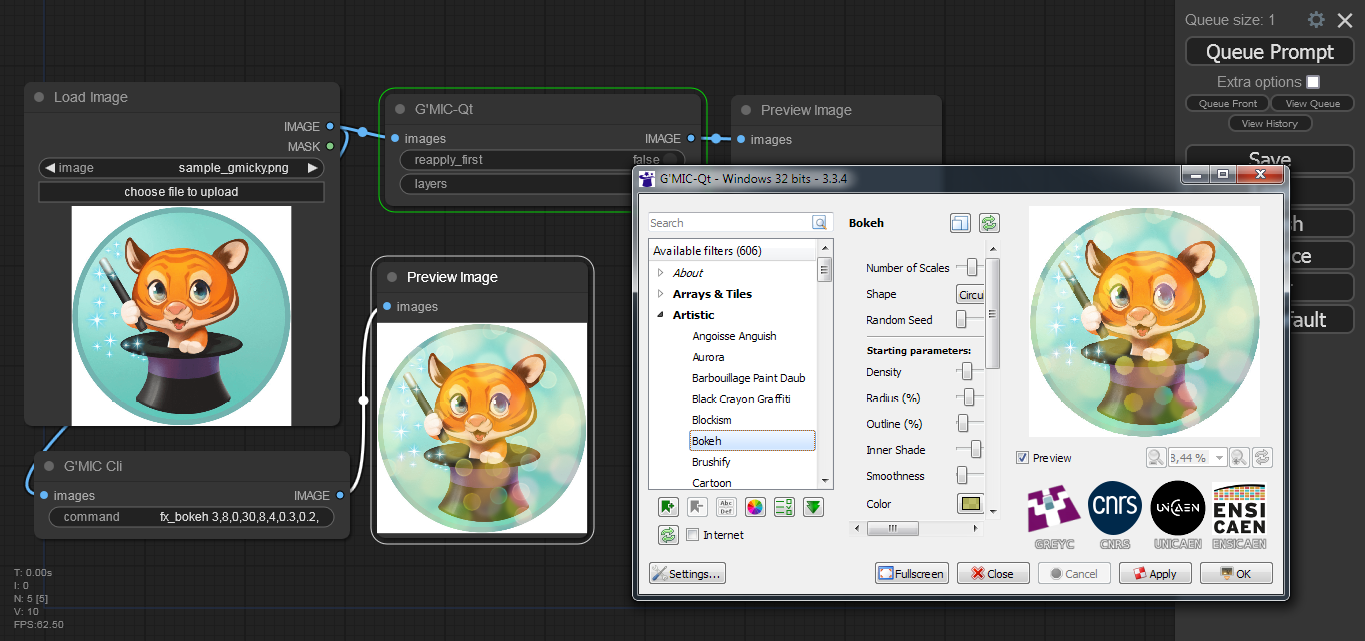Image resolution: width=1365 pixels, height=641 pixels.
Task: Click the randomize parameters icon next to Bokeh
Action: [x=989, y=224]
